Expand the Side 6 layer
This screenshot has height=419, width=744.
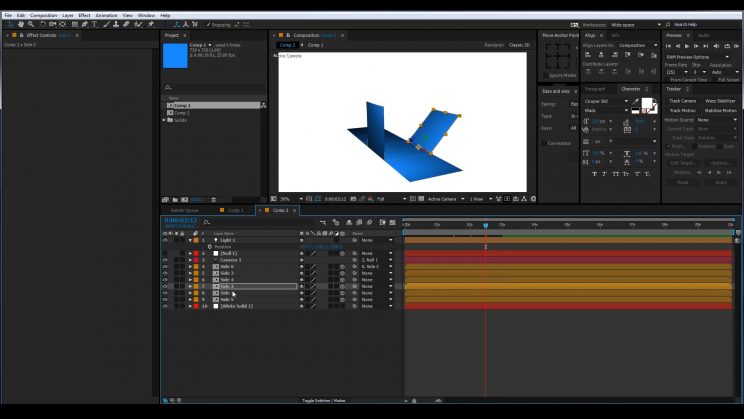click(x=190, y=267)
